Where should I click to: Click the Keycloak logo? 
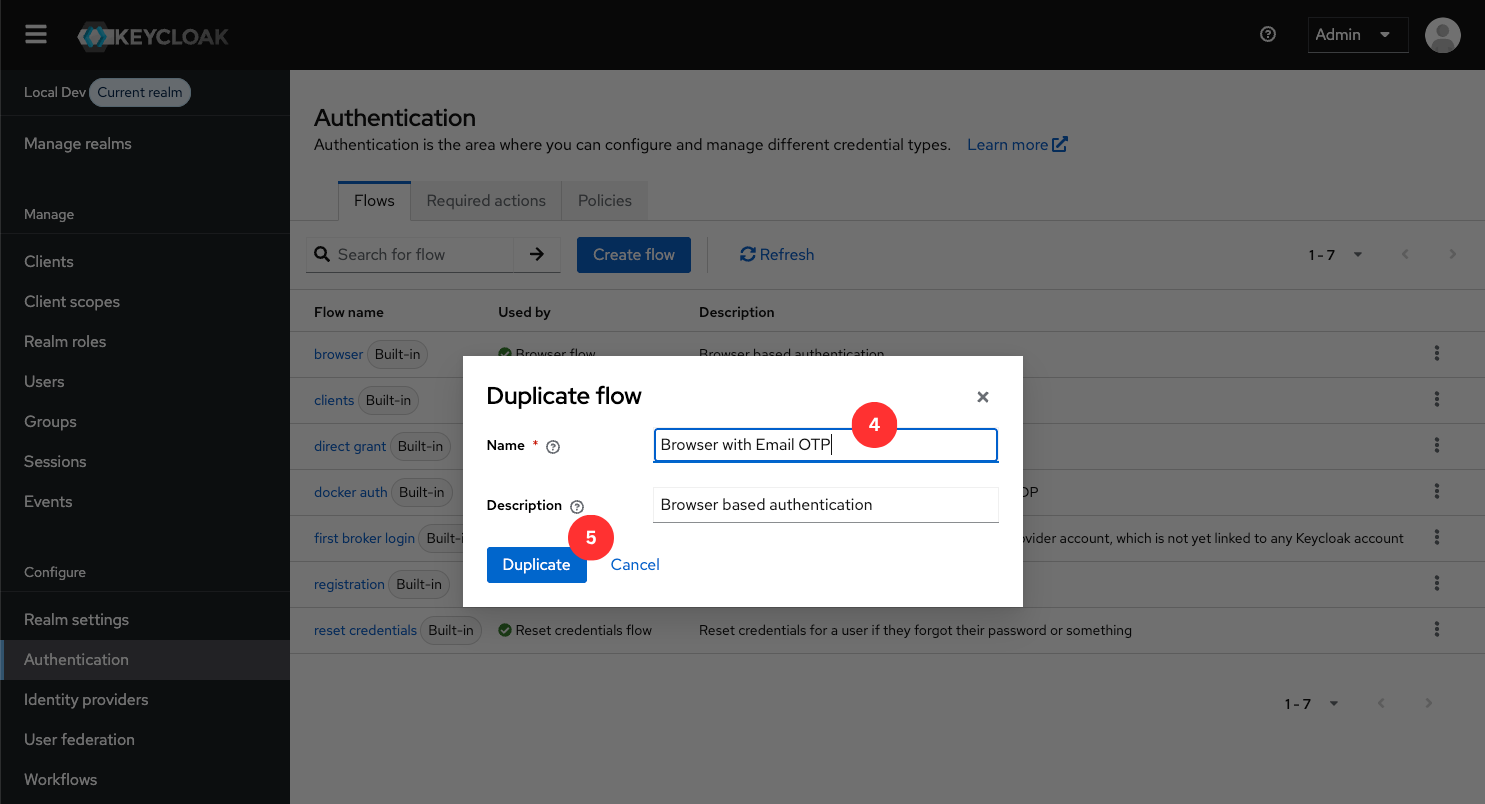[153, 36]
